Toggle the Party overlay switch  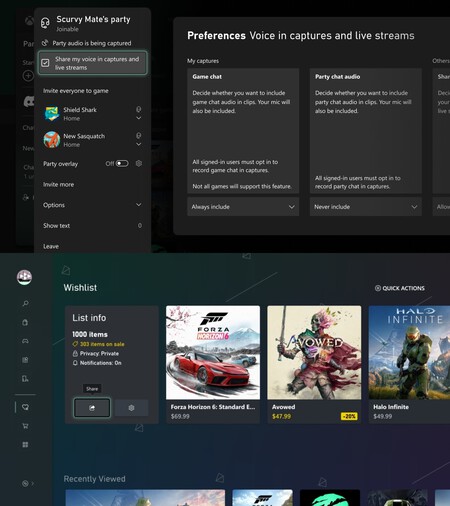pos(122,163)
